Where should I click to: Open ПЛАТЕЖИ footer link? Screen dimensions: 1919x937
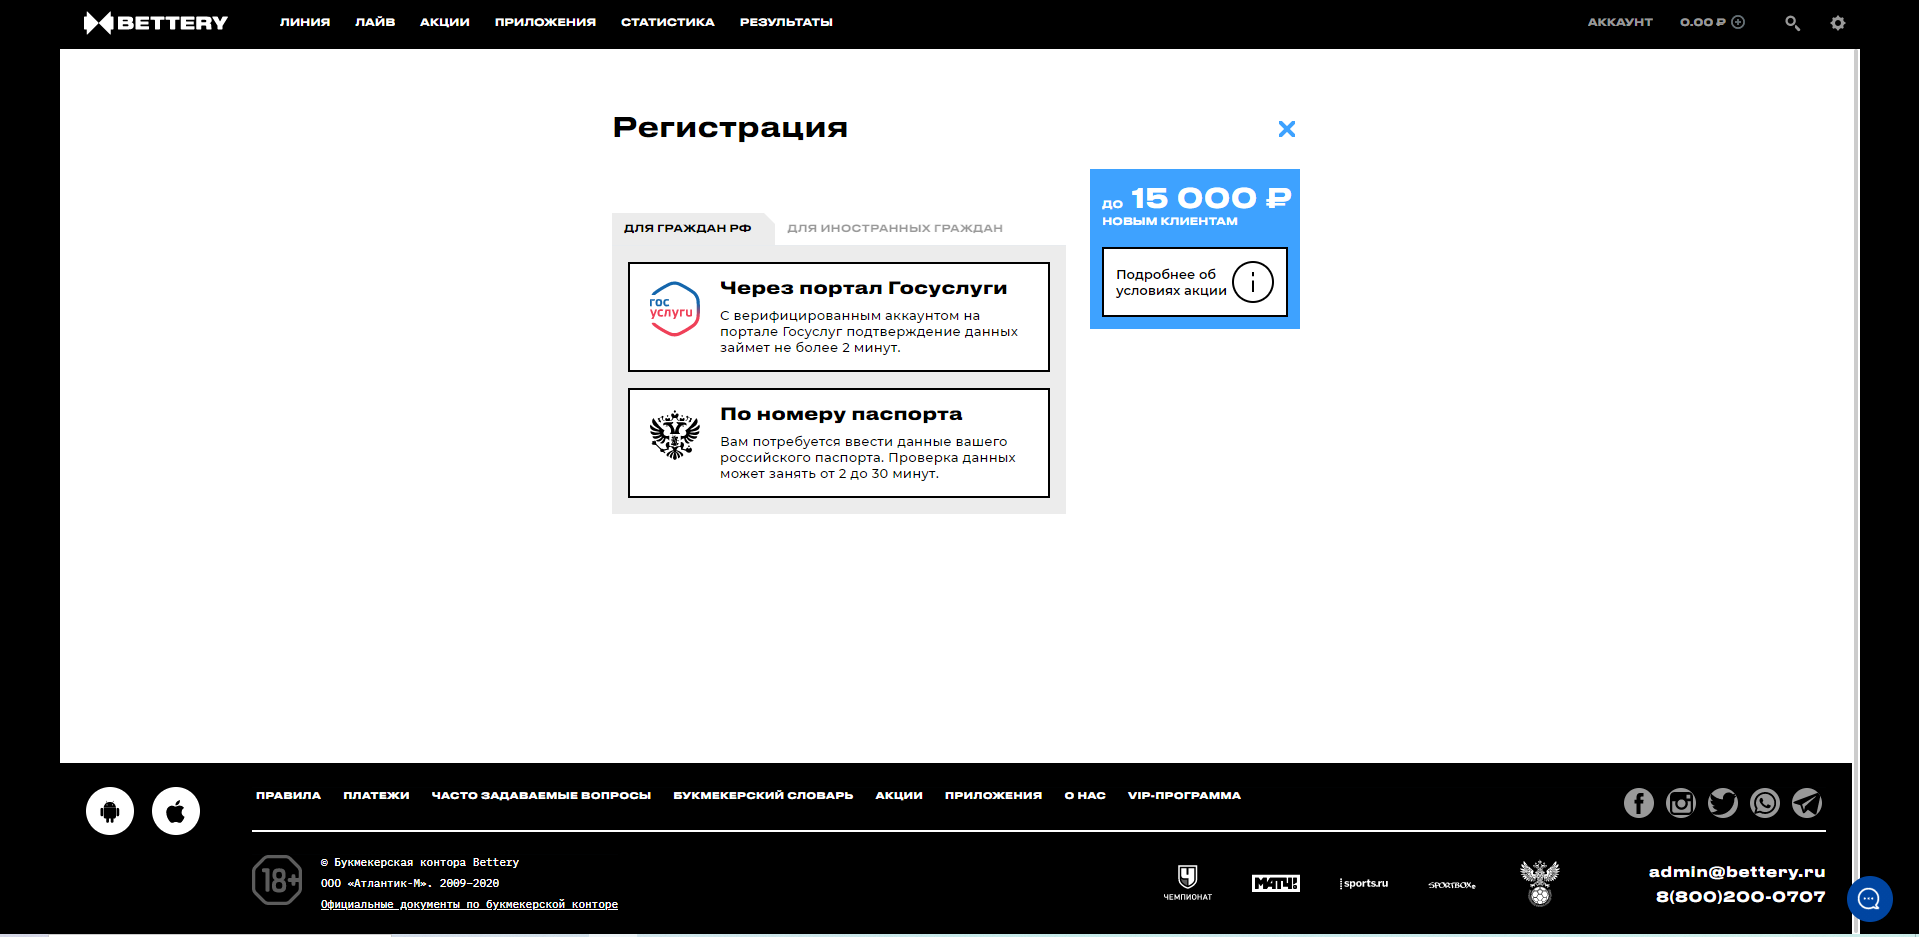(x=376, y=796)
